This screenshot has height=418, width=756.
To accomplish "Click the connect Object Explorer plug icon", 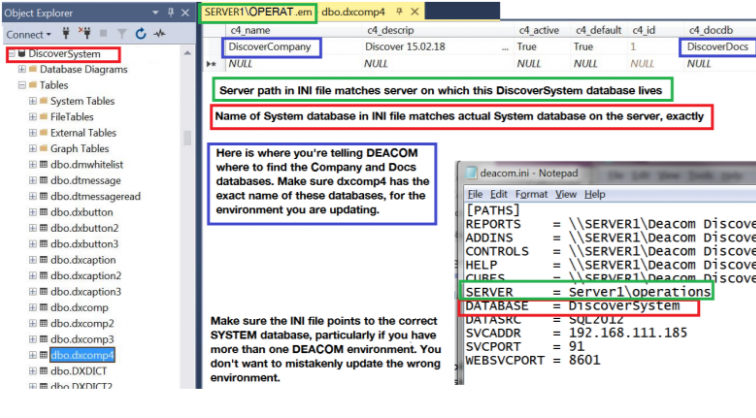I will (x=66, y=33).
